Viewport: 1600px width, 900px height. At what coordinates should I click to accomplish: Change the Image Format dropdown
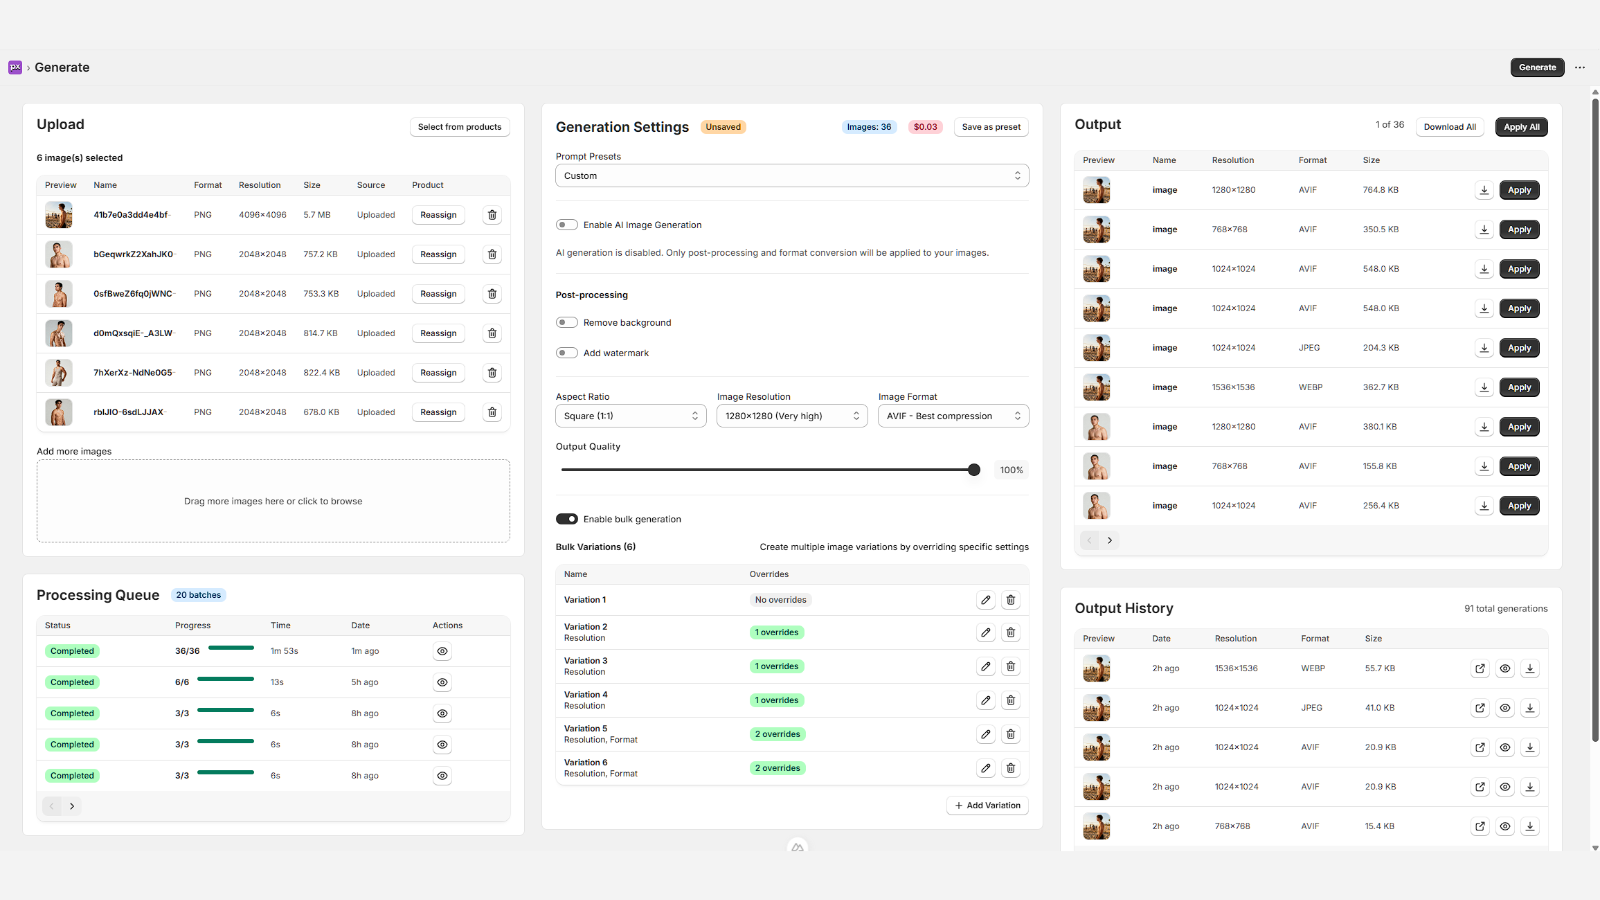952,415
